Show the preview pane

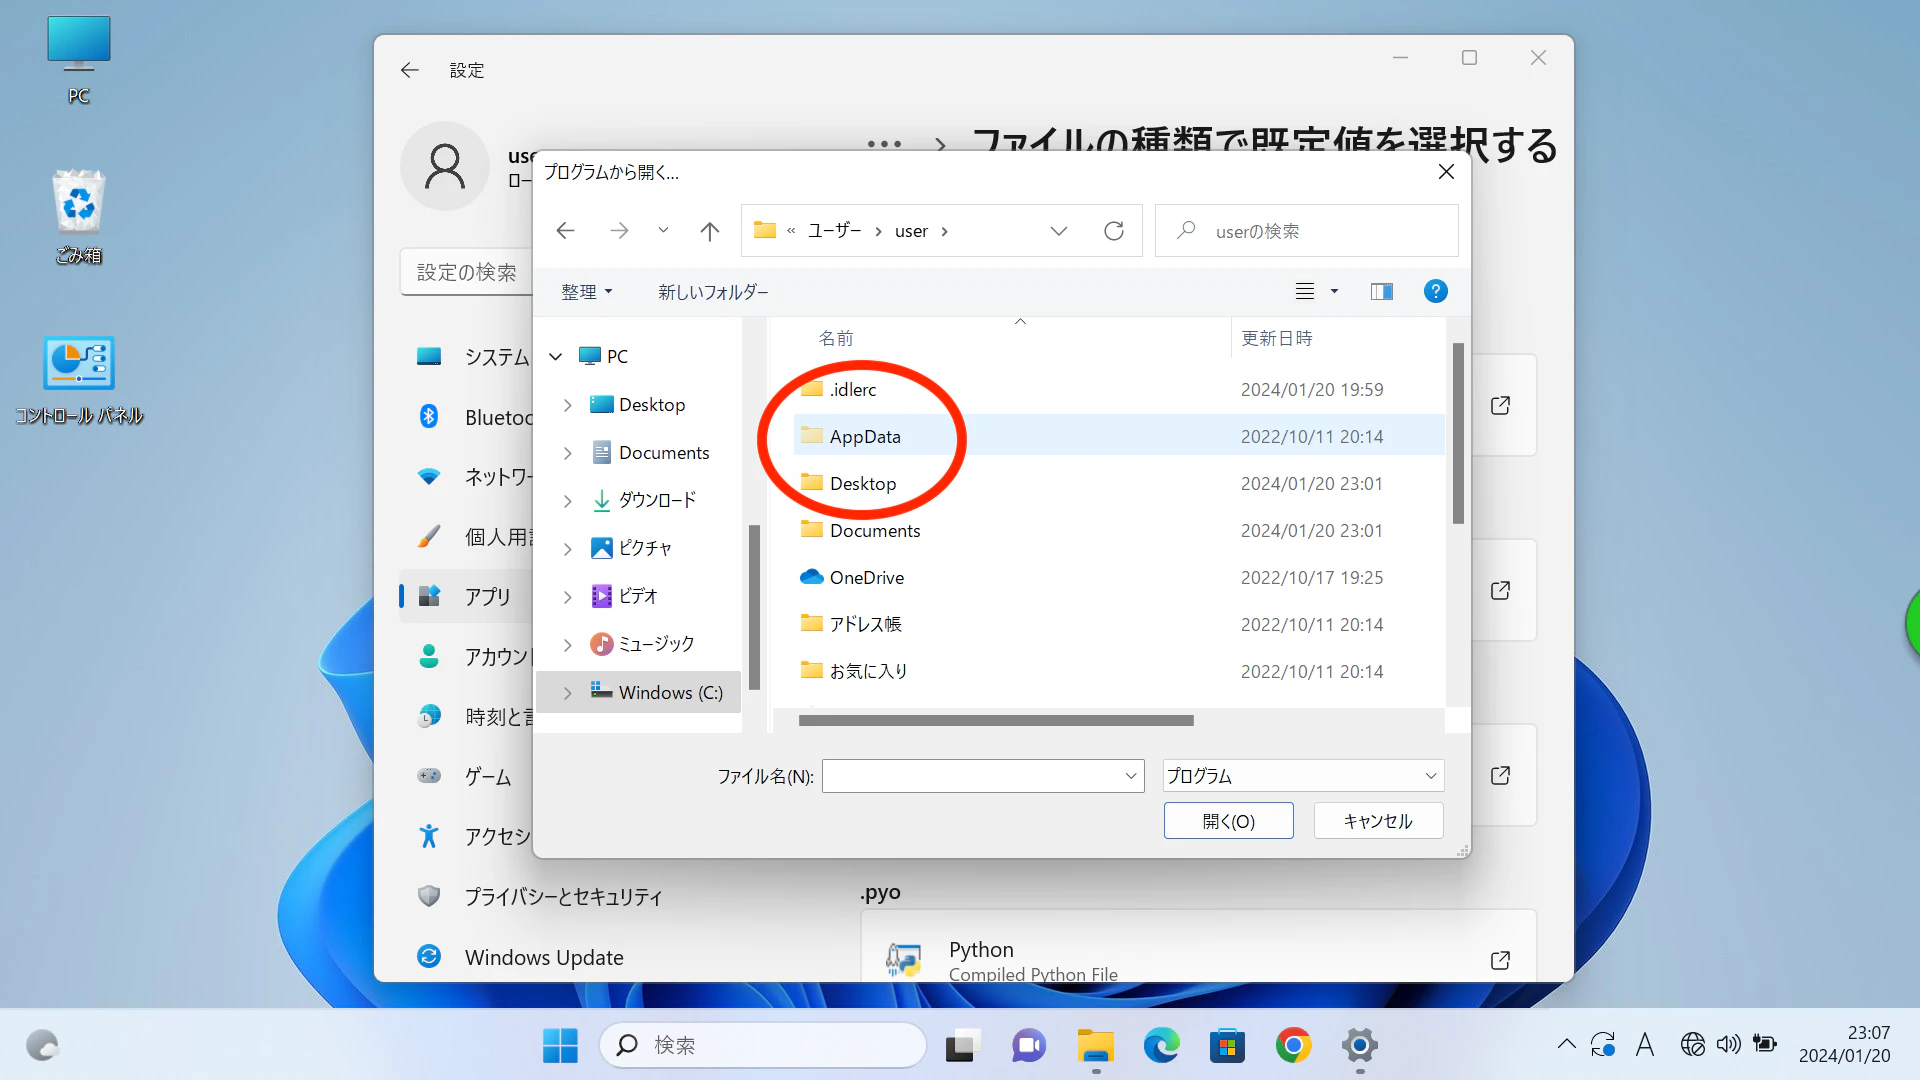coord(1381,291)
